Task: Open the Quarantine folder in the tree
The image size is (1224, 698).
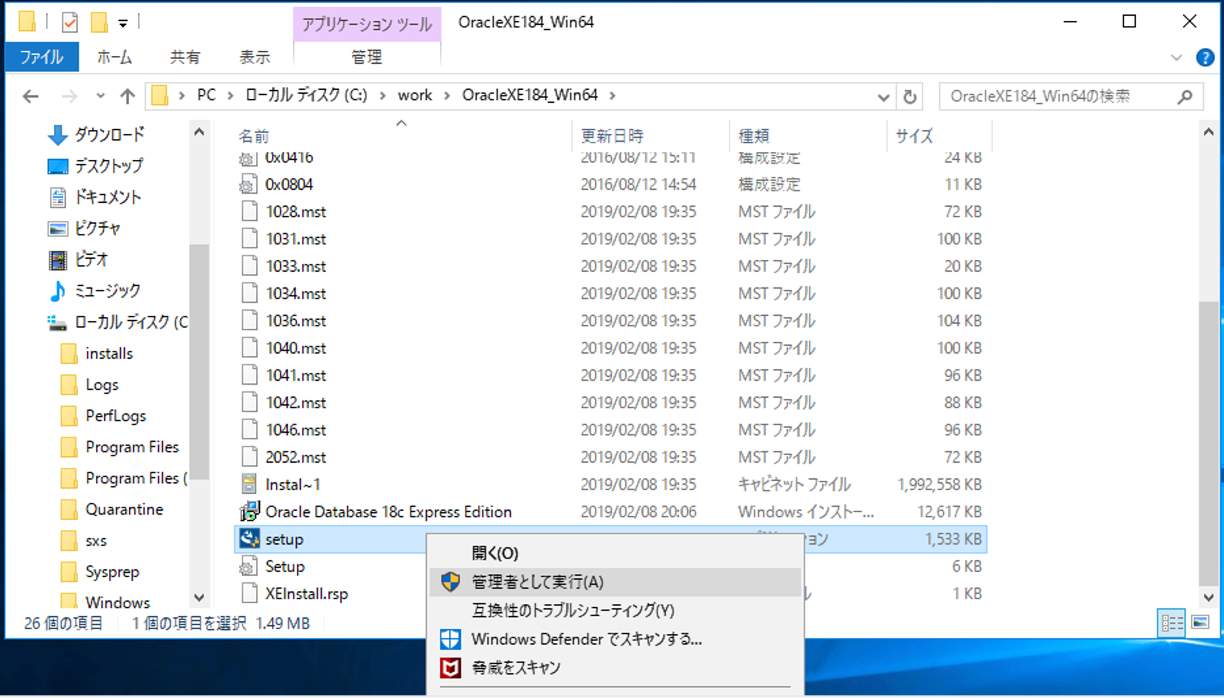Action: tap(124, 509)
